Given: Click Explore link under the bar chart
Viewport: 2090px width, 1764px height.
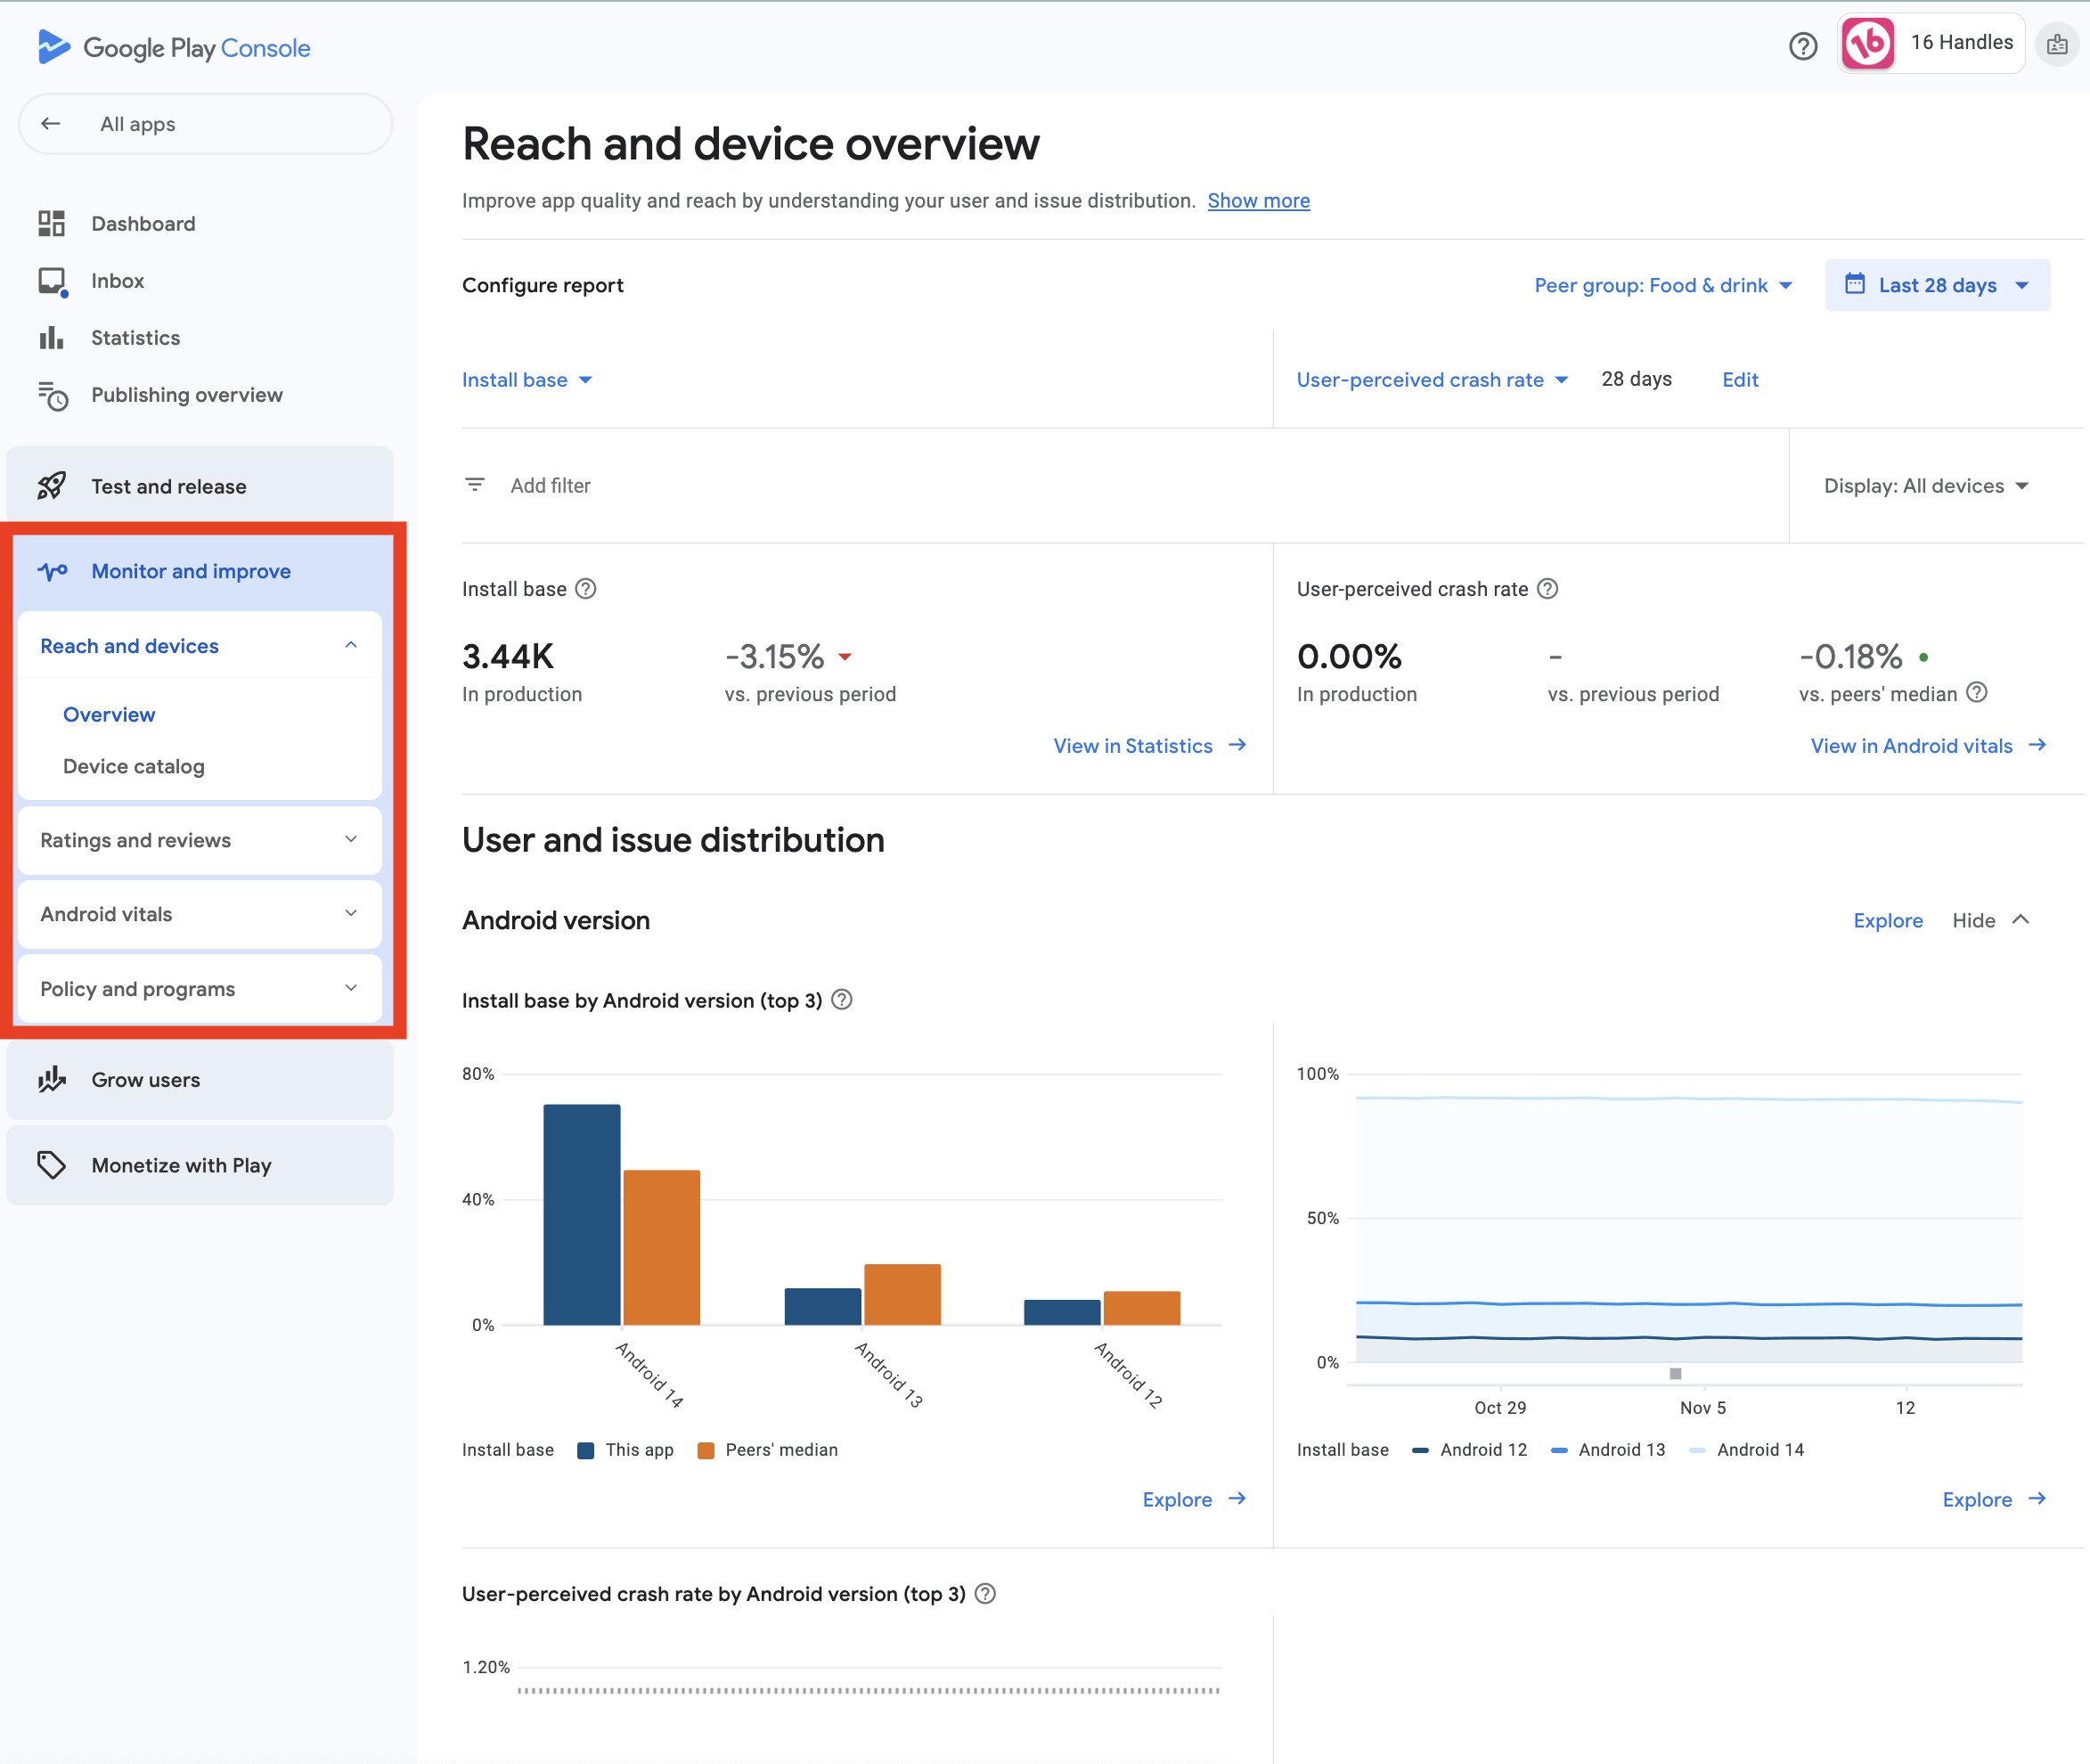Looking at the screenshot, I should [1177, 1500].
